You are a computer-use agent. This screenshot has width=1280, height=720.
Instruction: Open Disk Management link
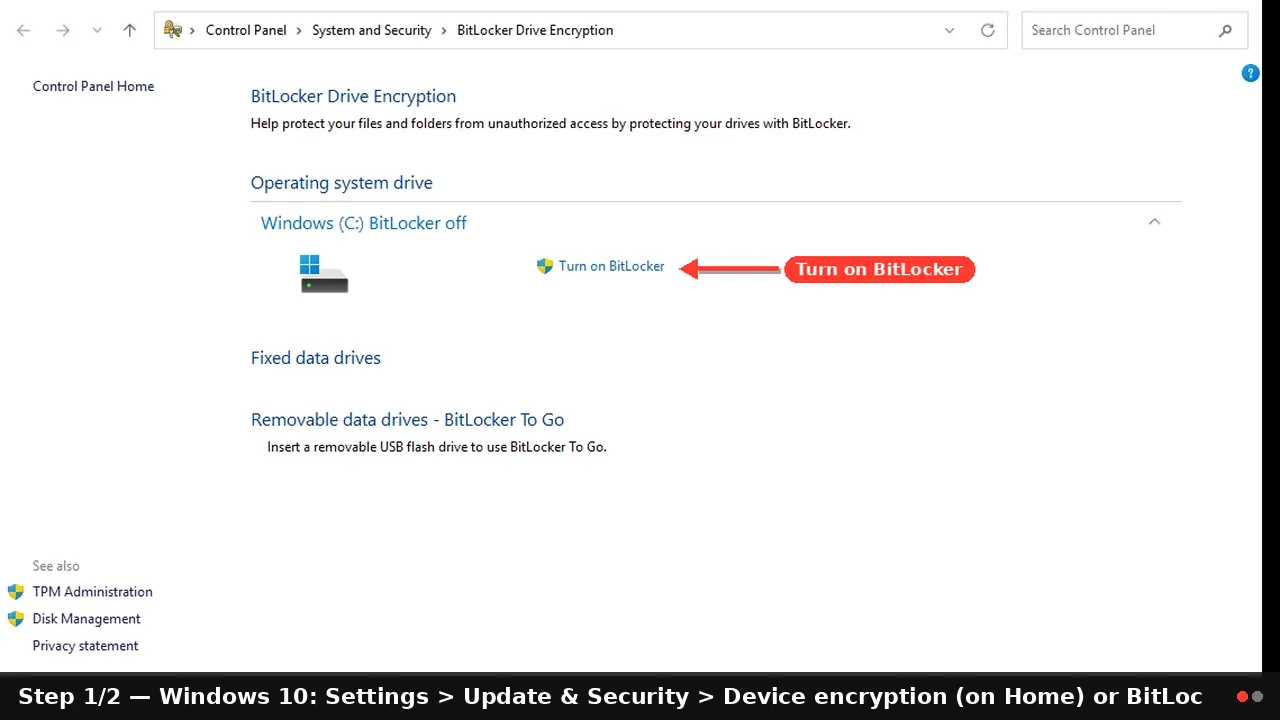(x=86, y=619)
